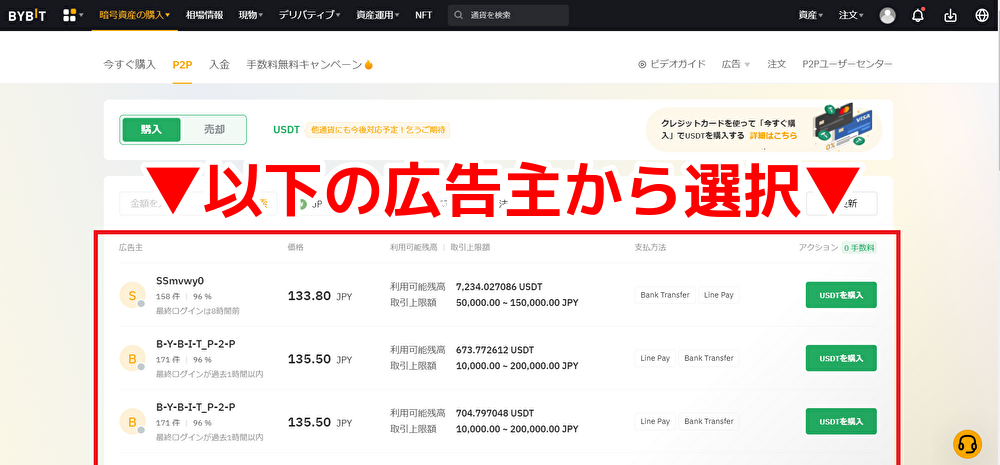Click 0手数料 badge in header
1000x465 pixels.
[x=859, y=247]
